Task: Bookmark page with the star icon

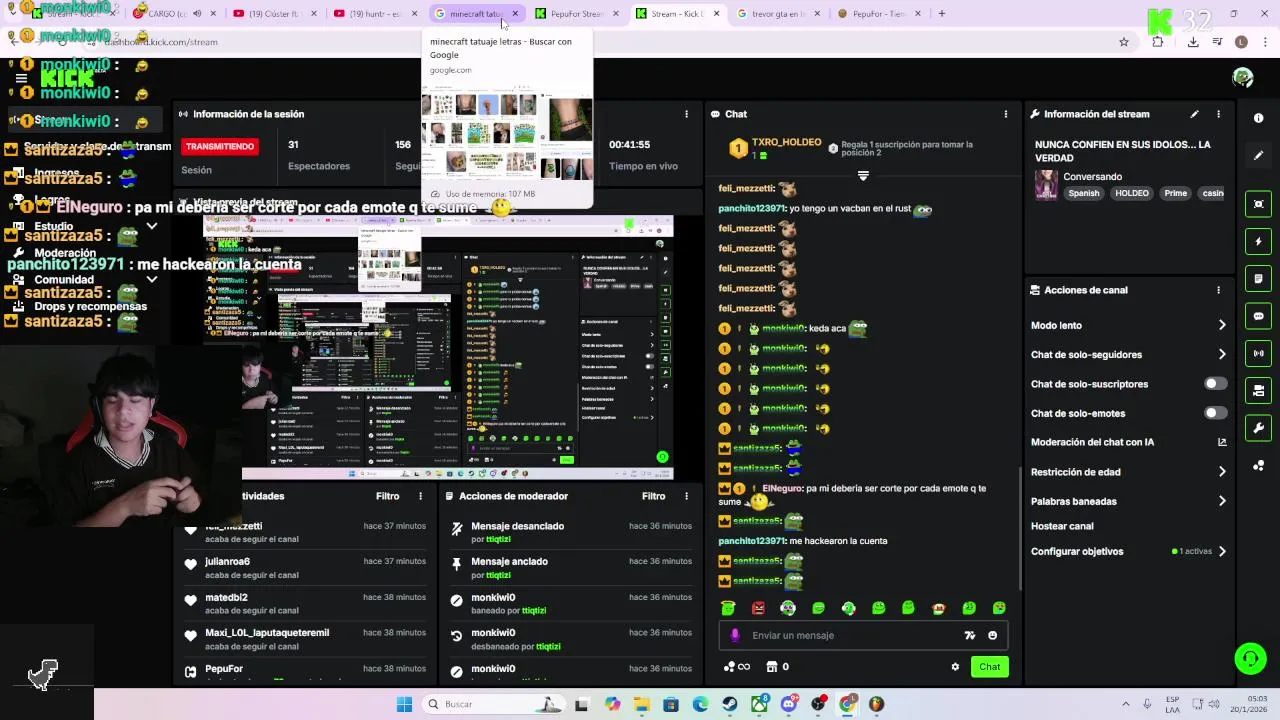Action: [1124, 42]
